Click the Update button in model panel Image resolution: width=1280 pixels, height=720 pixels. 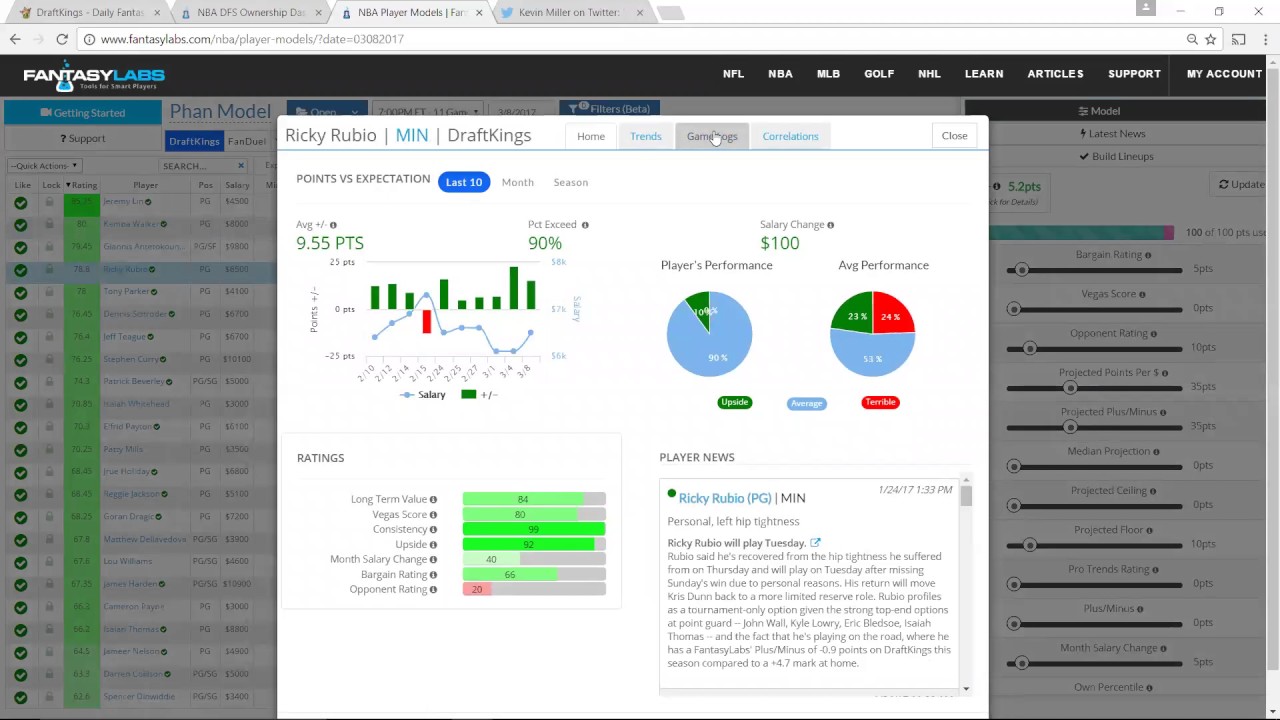point(1242,184)
